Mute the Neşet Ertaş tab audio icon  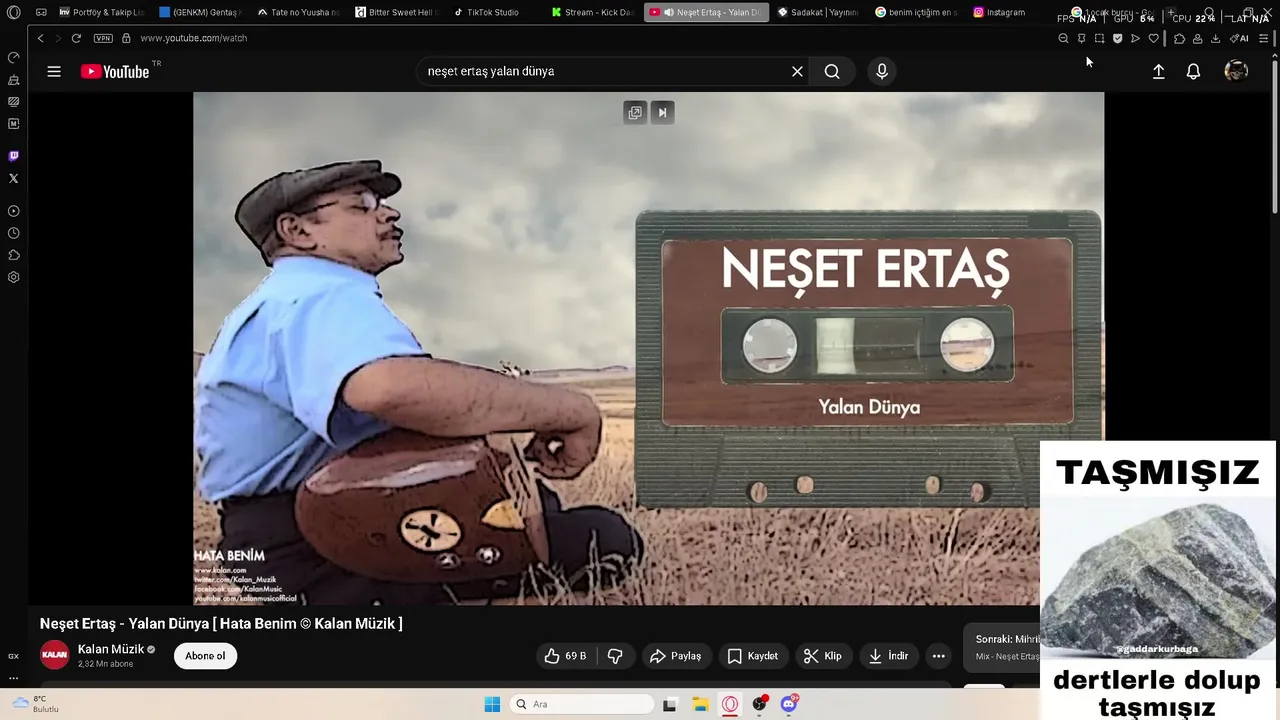pyautogui.click(x=668, y=13)
